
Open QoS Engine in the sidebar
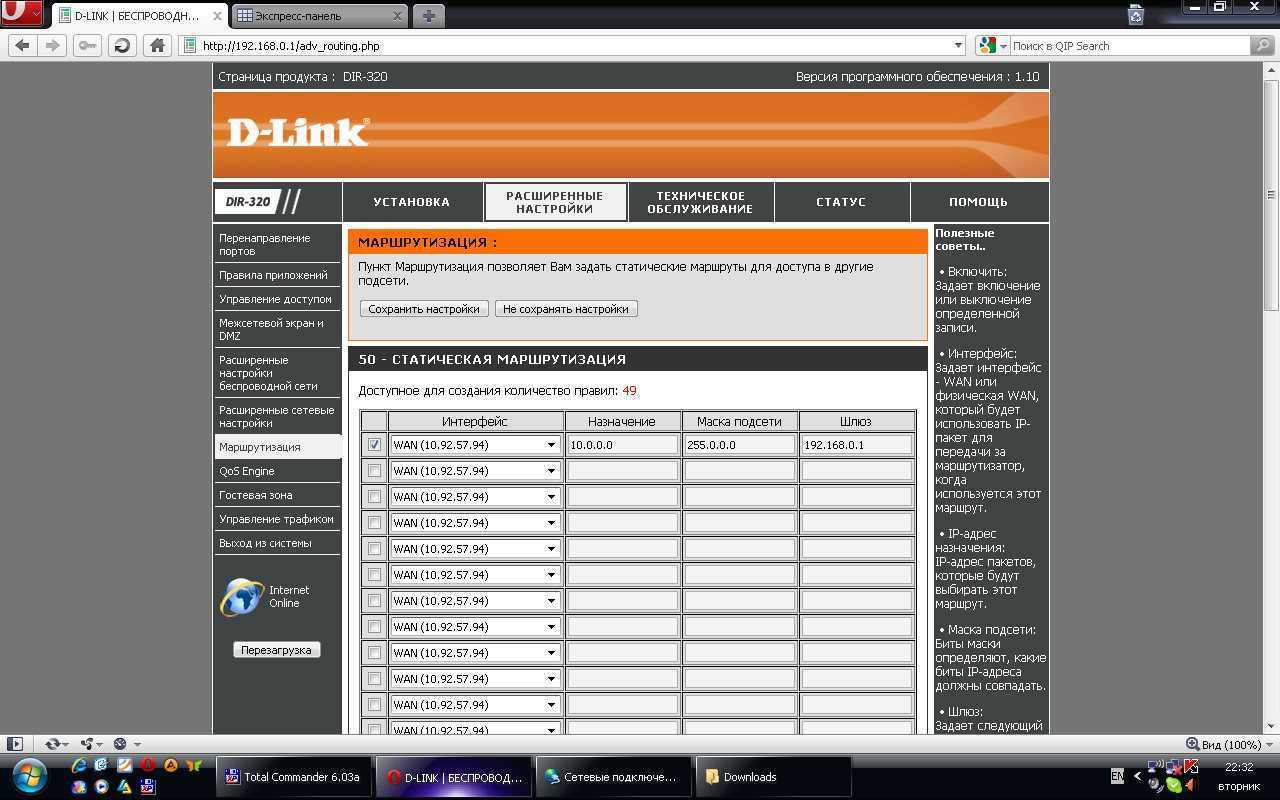click(247, 471)
